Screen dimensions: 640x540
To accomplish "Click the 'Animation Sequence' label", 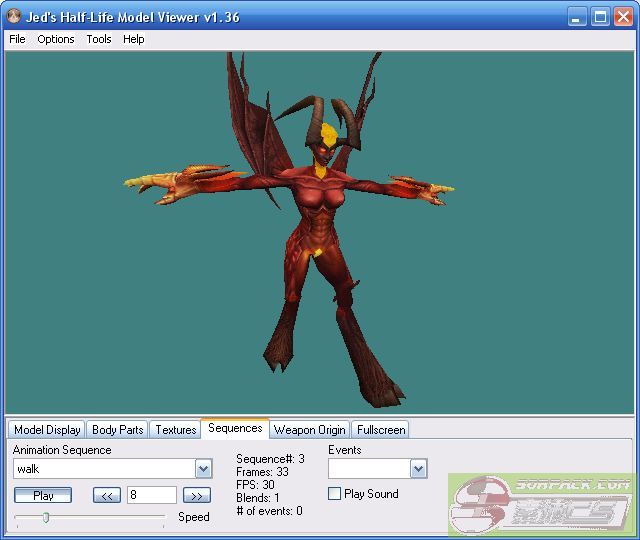I will [x=62, y=450].
